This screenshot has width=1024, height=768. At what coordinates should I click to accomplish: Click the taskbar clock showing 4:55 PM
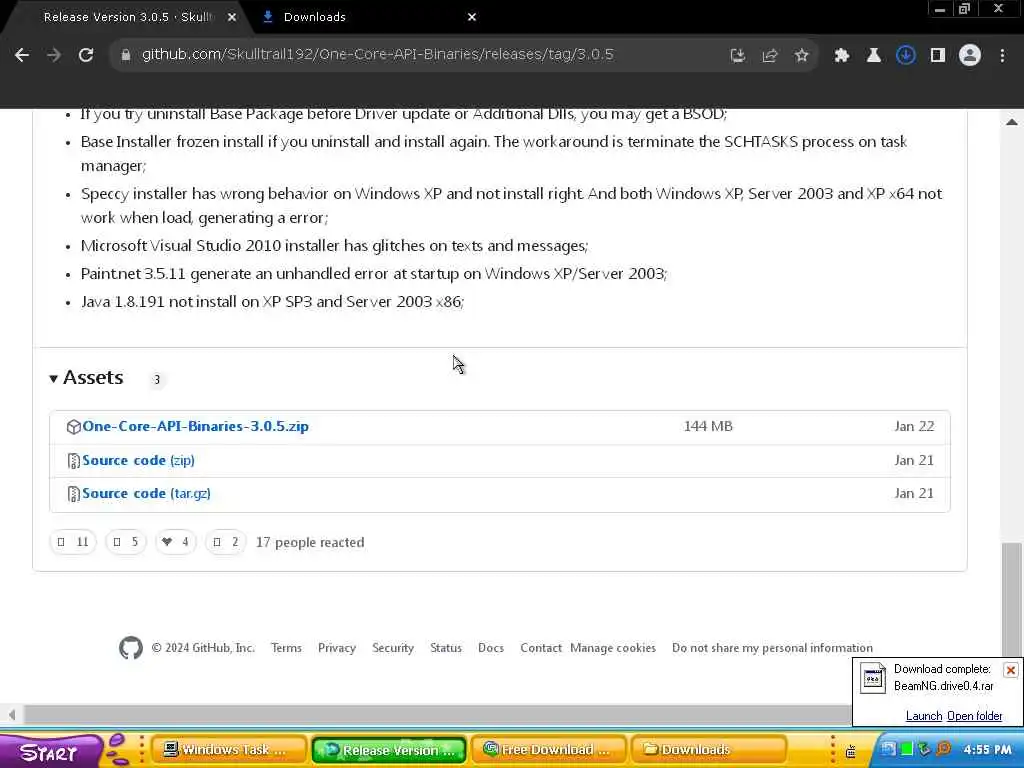tap(987, 750)
